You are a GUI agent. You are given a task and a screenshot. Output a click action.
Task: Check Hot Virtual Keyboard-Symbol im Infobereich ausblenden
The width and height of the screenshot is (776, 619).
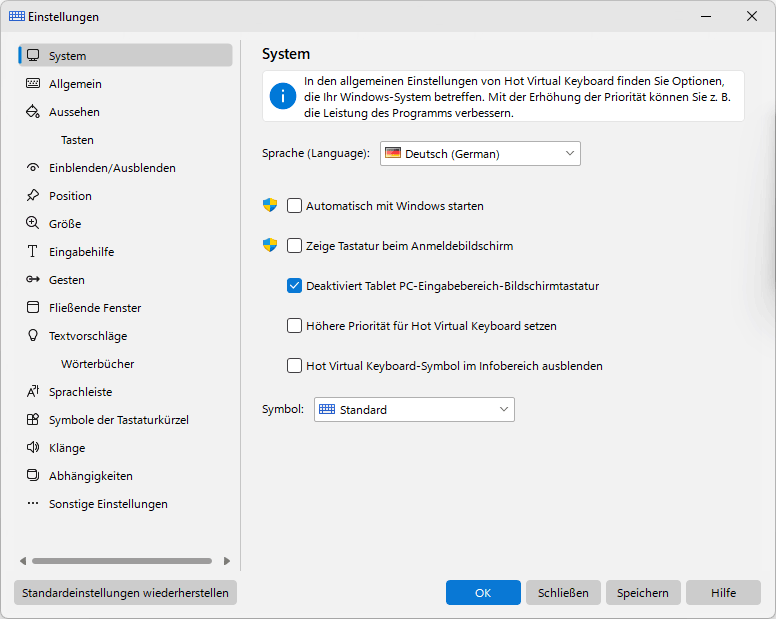[x=294, y=366]
